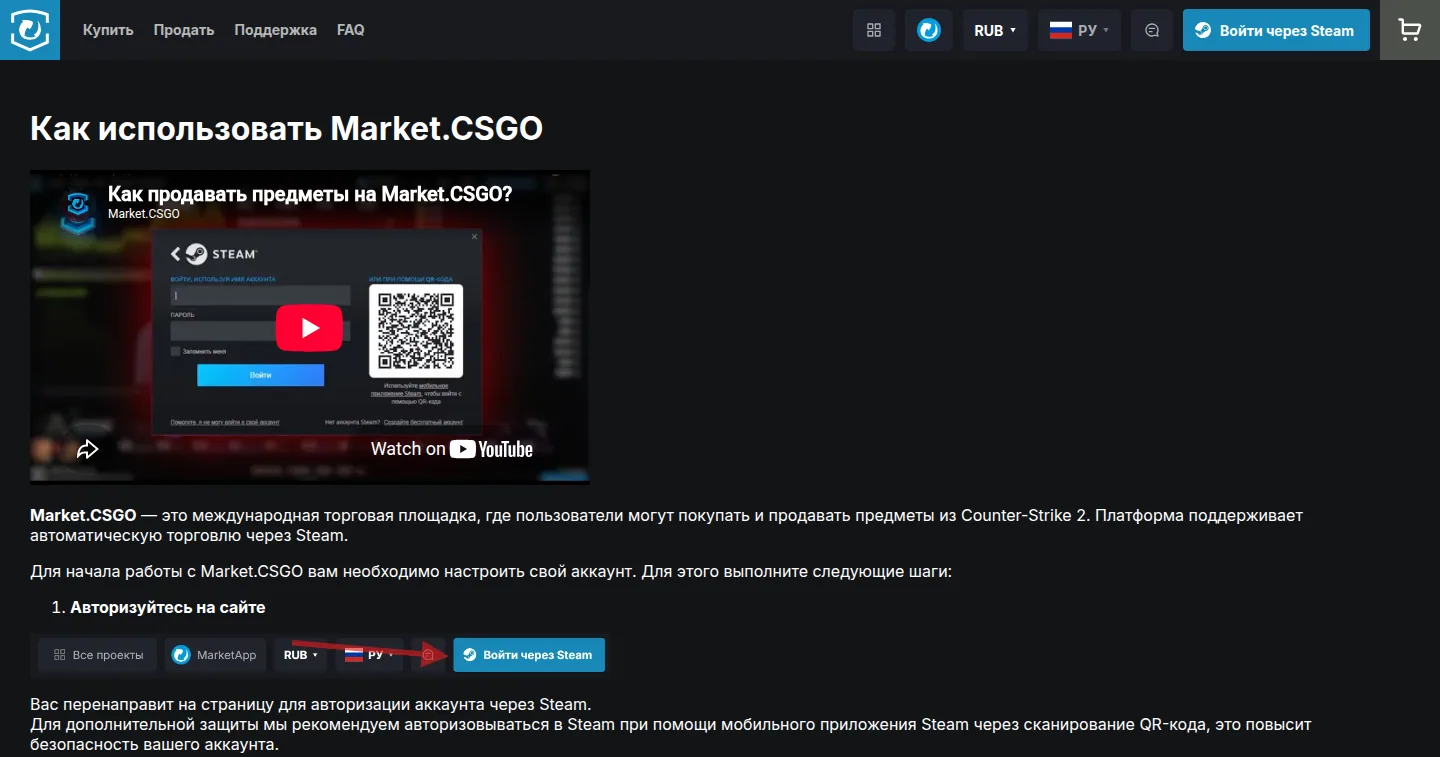Click the heading 'Как использовать Market.CSGO'

[x=287, y=128]
